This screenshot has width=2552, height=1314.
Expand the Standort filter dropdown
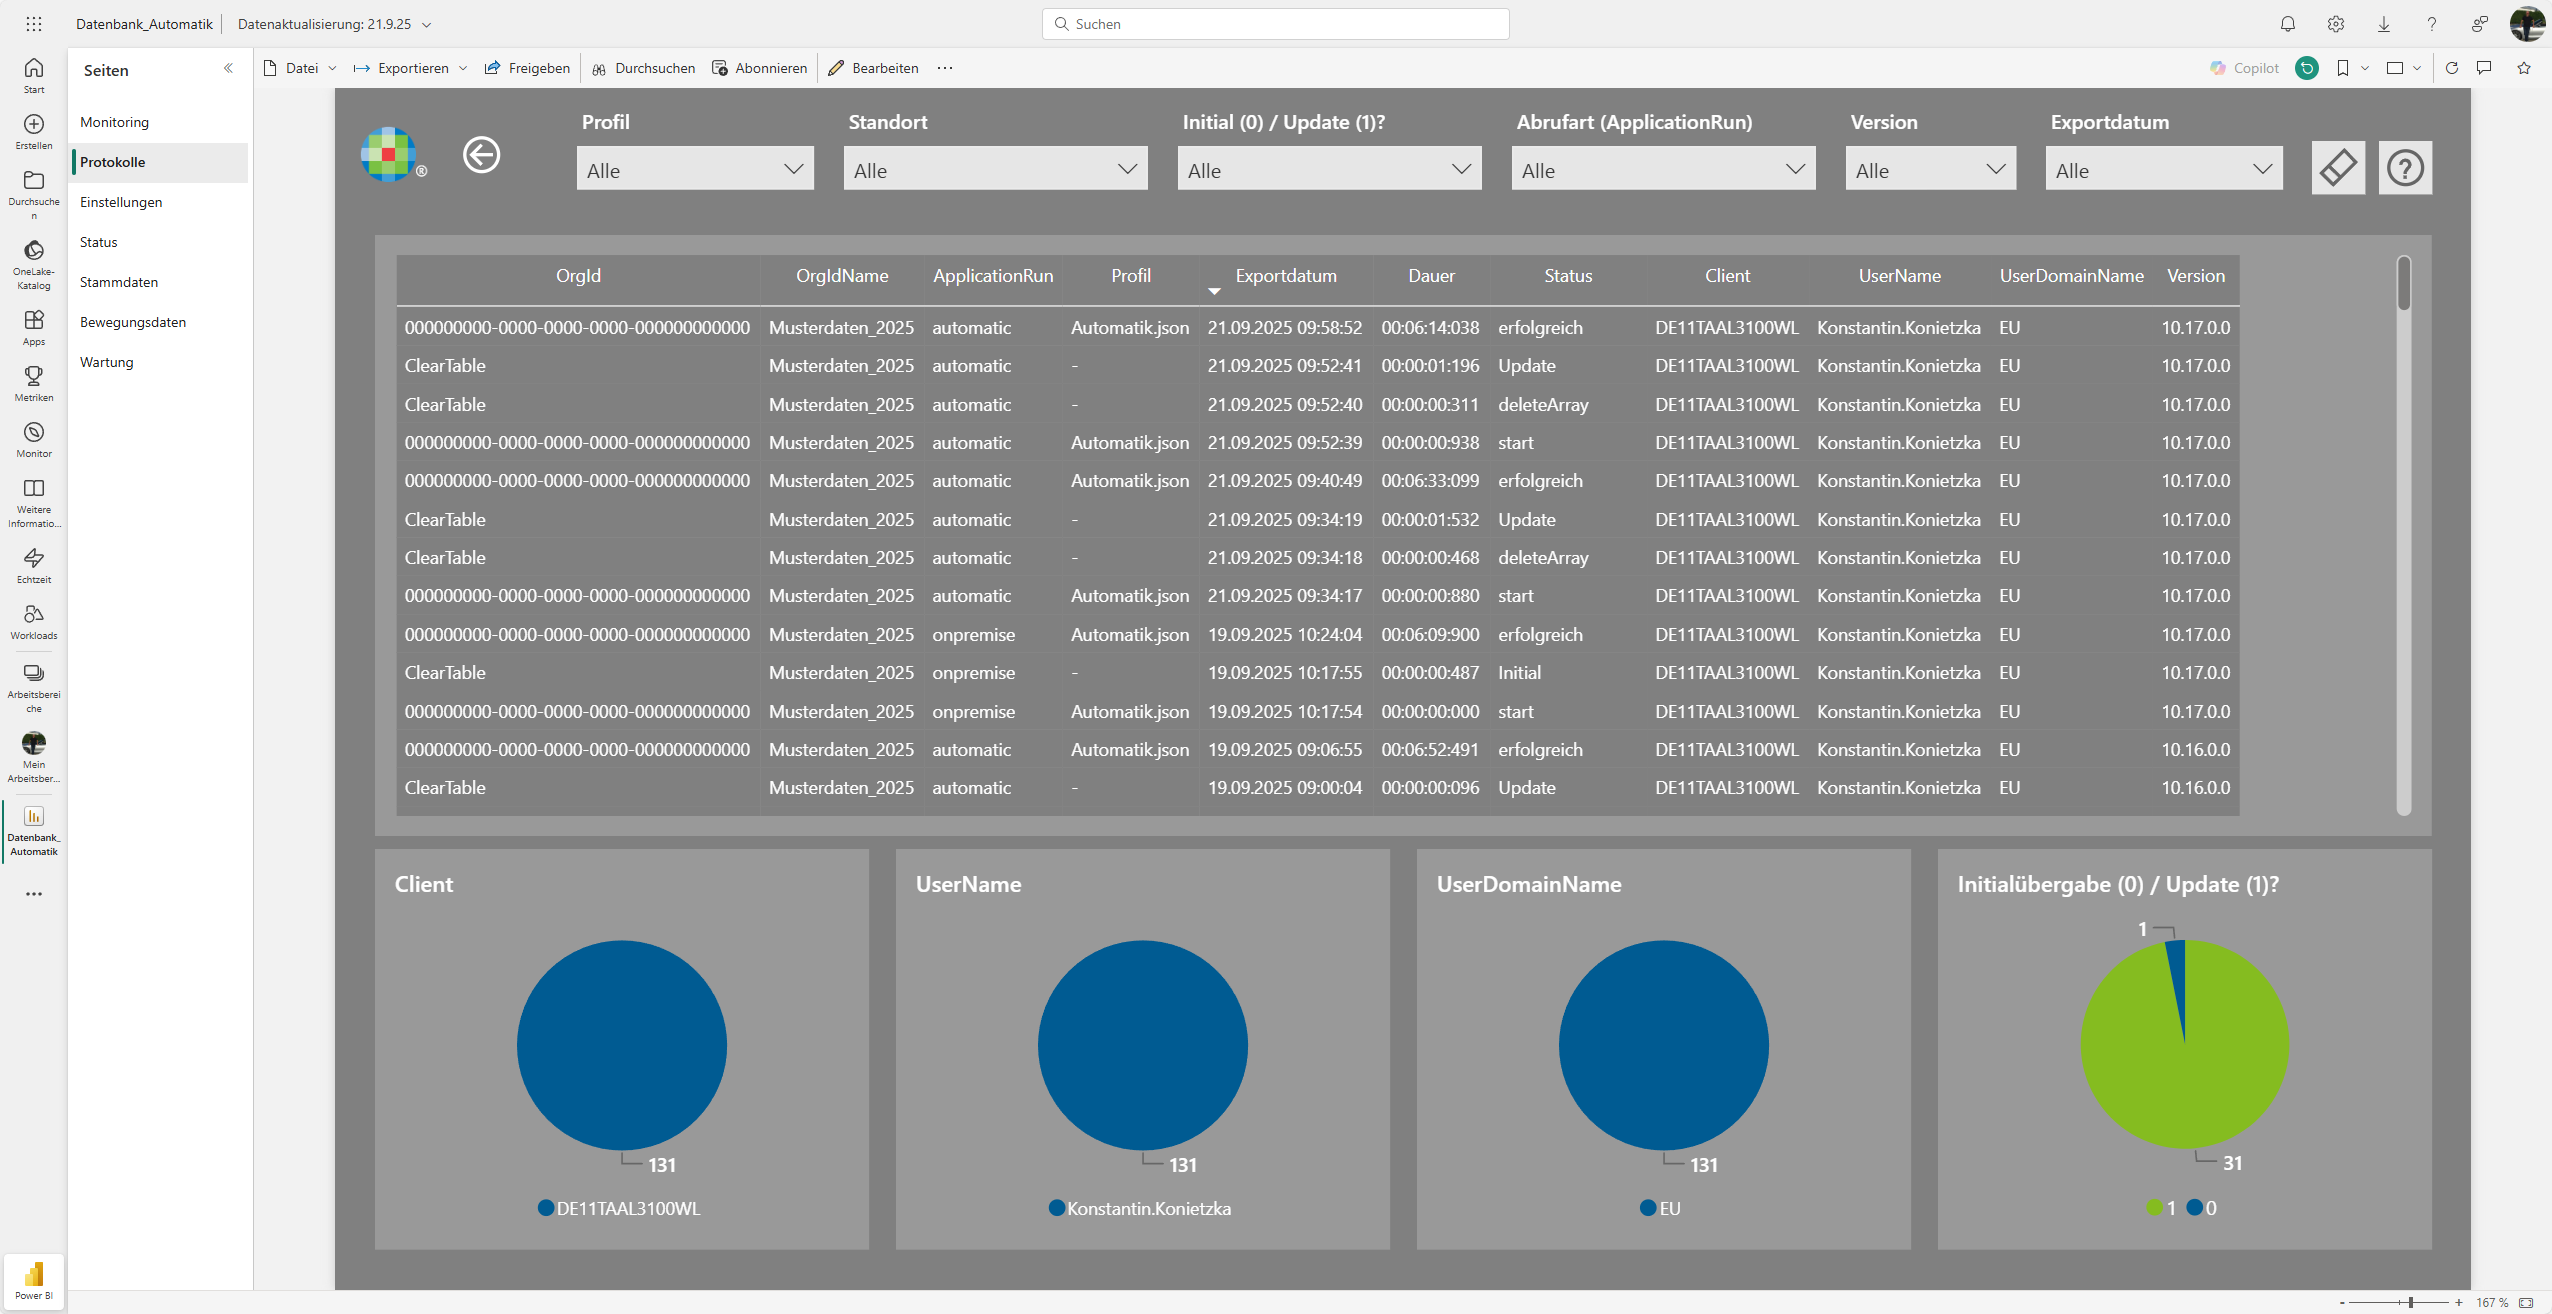[995, 169]
